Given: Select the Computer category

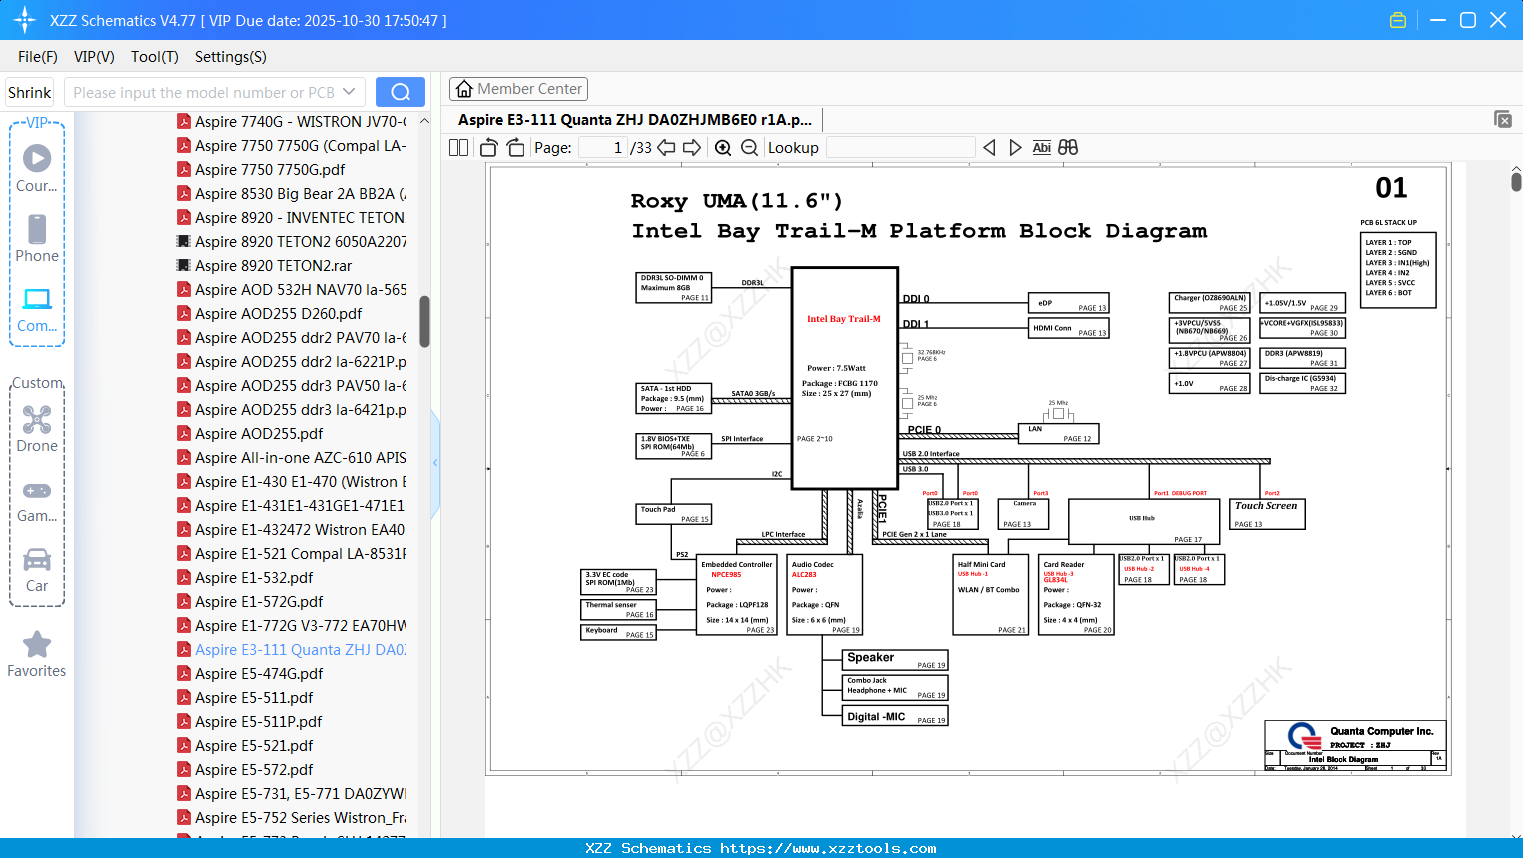Looking at the screenshot, I should coord(37,309).
